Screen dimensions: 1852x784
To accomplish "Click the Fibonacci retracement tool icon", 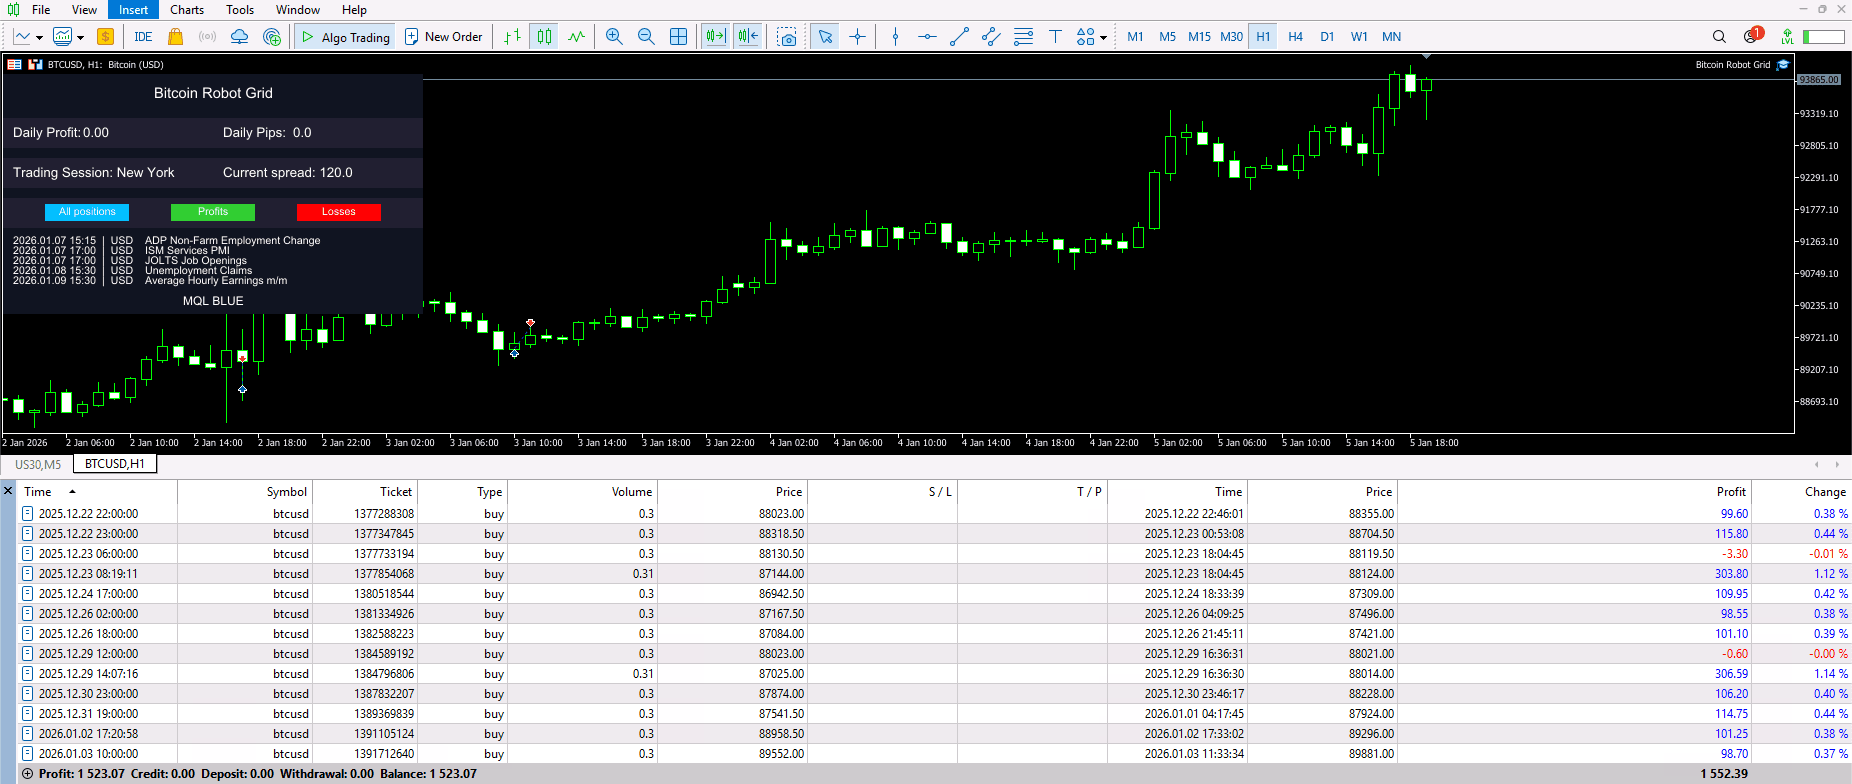I will point(1023,37).
